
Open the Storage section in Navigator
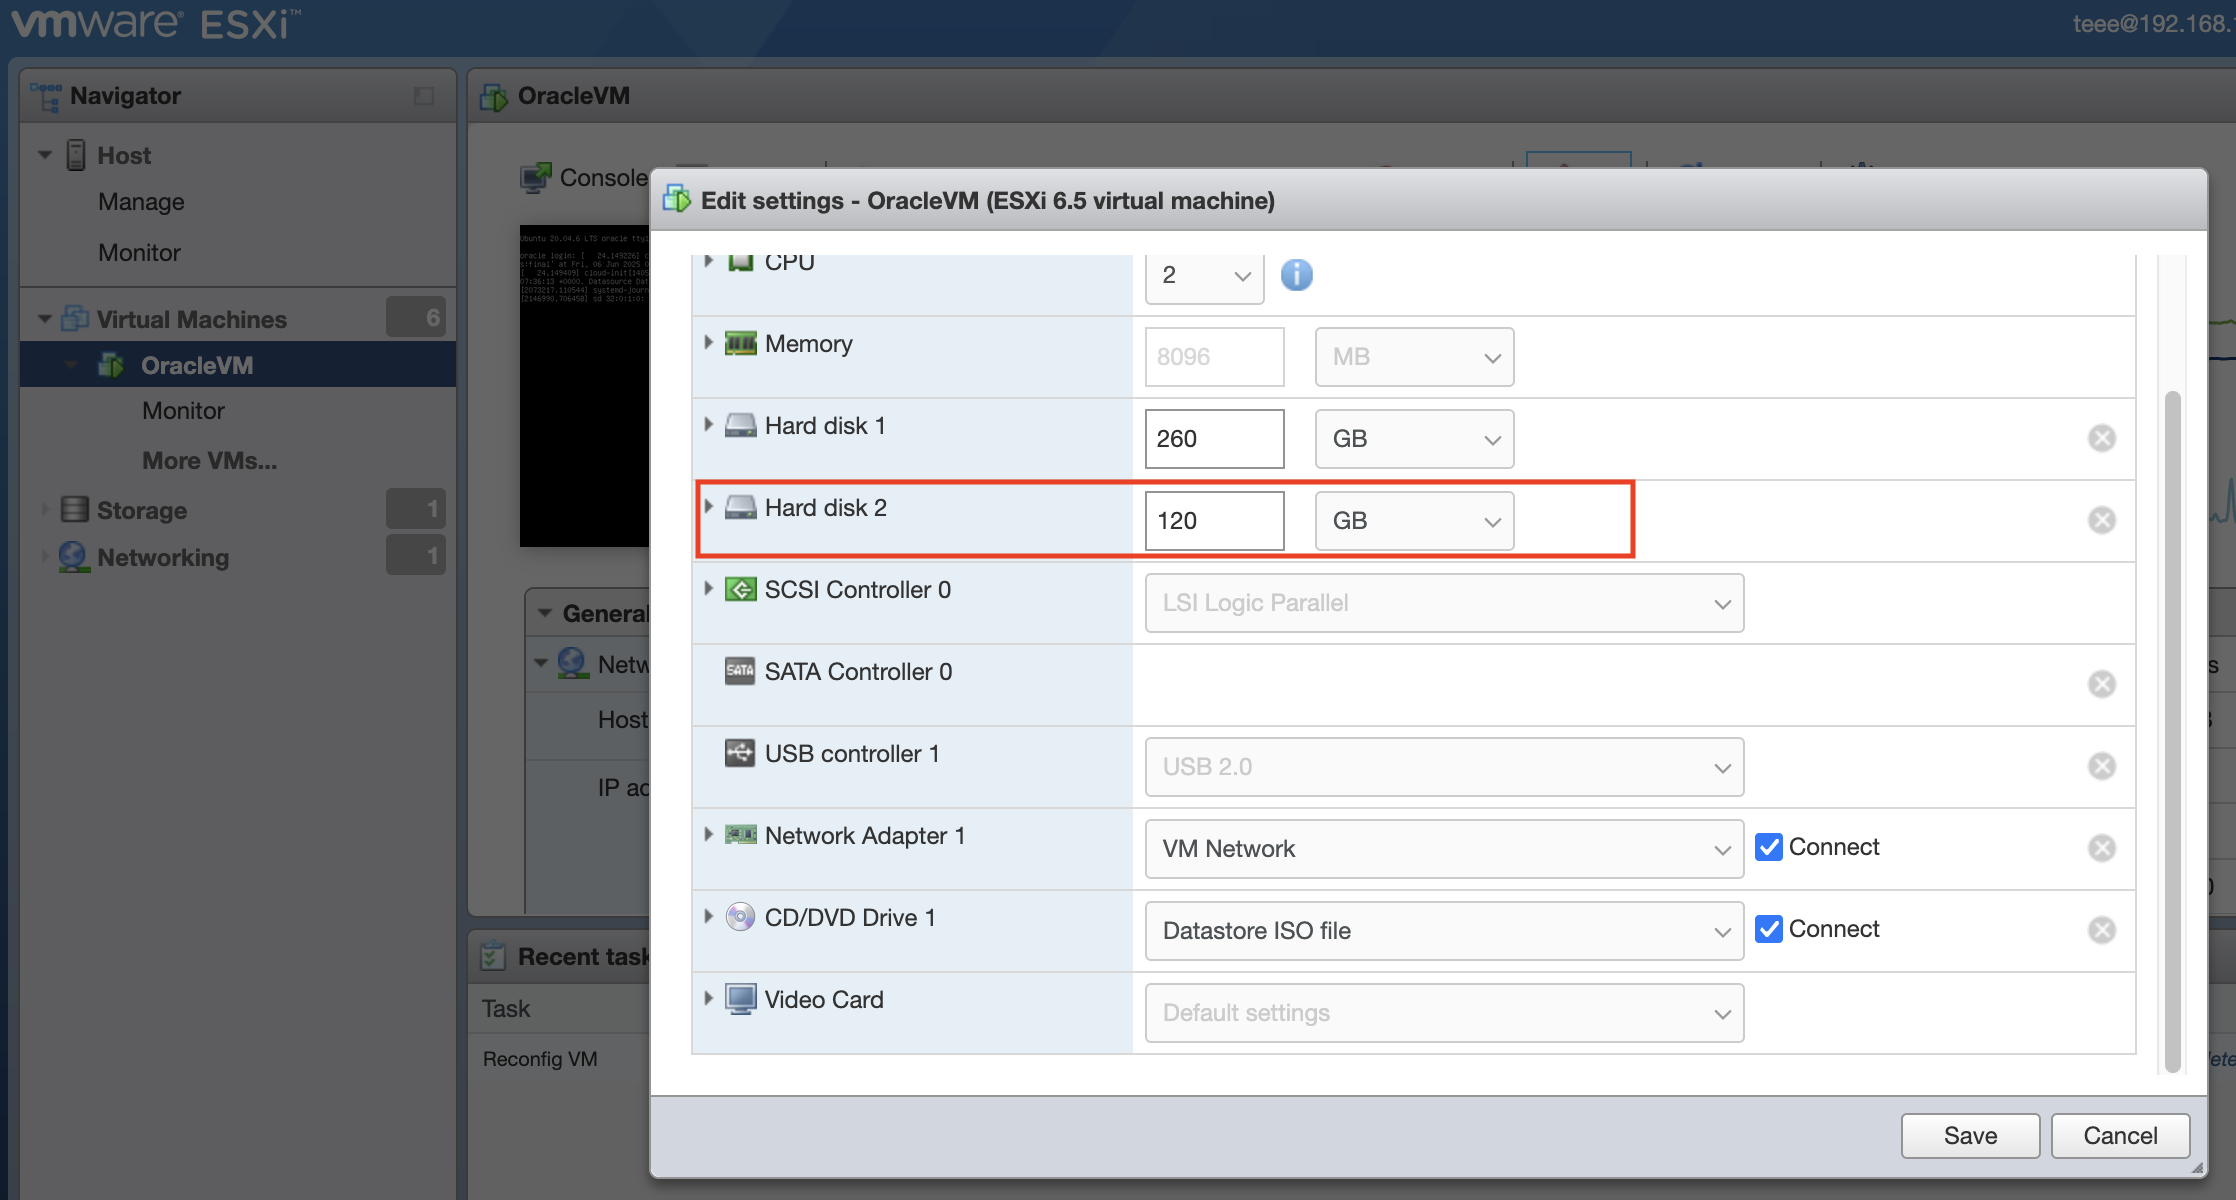coord(142,509)
